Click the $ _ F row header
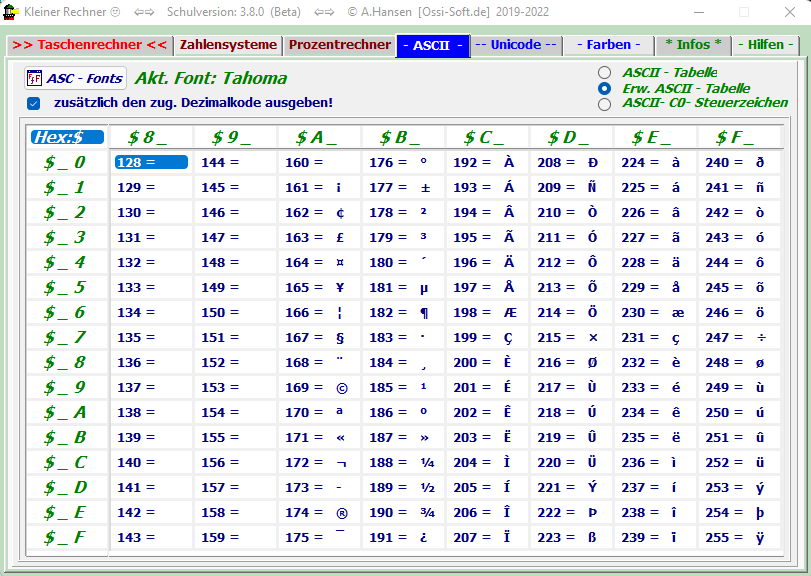This screenshot has height=576, width=811. click(65, 538)
